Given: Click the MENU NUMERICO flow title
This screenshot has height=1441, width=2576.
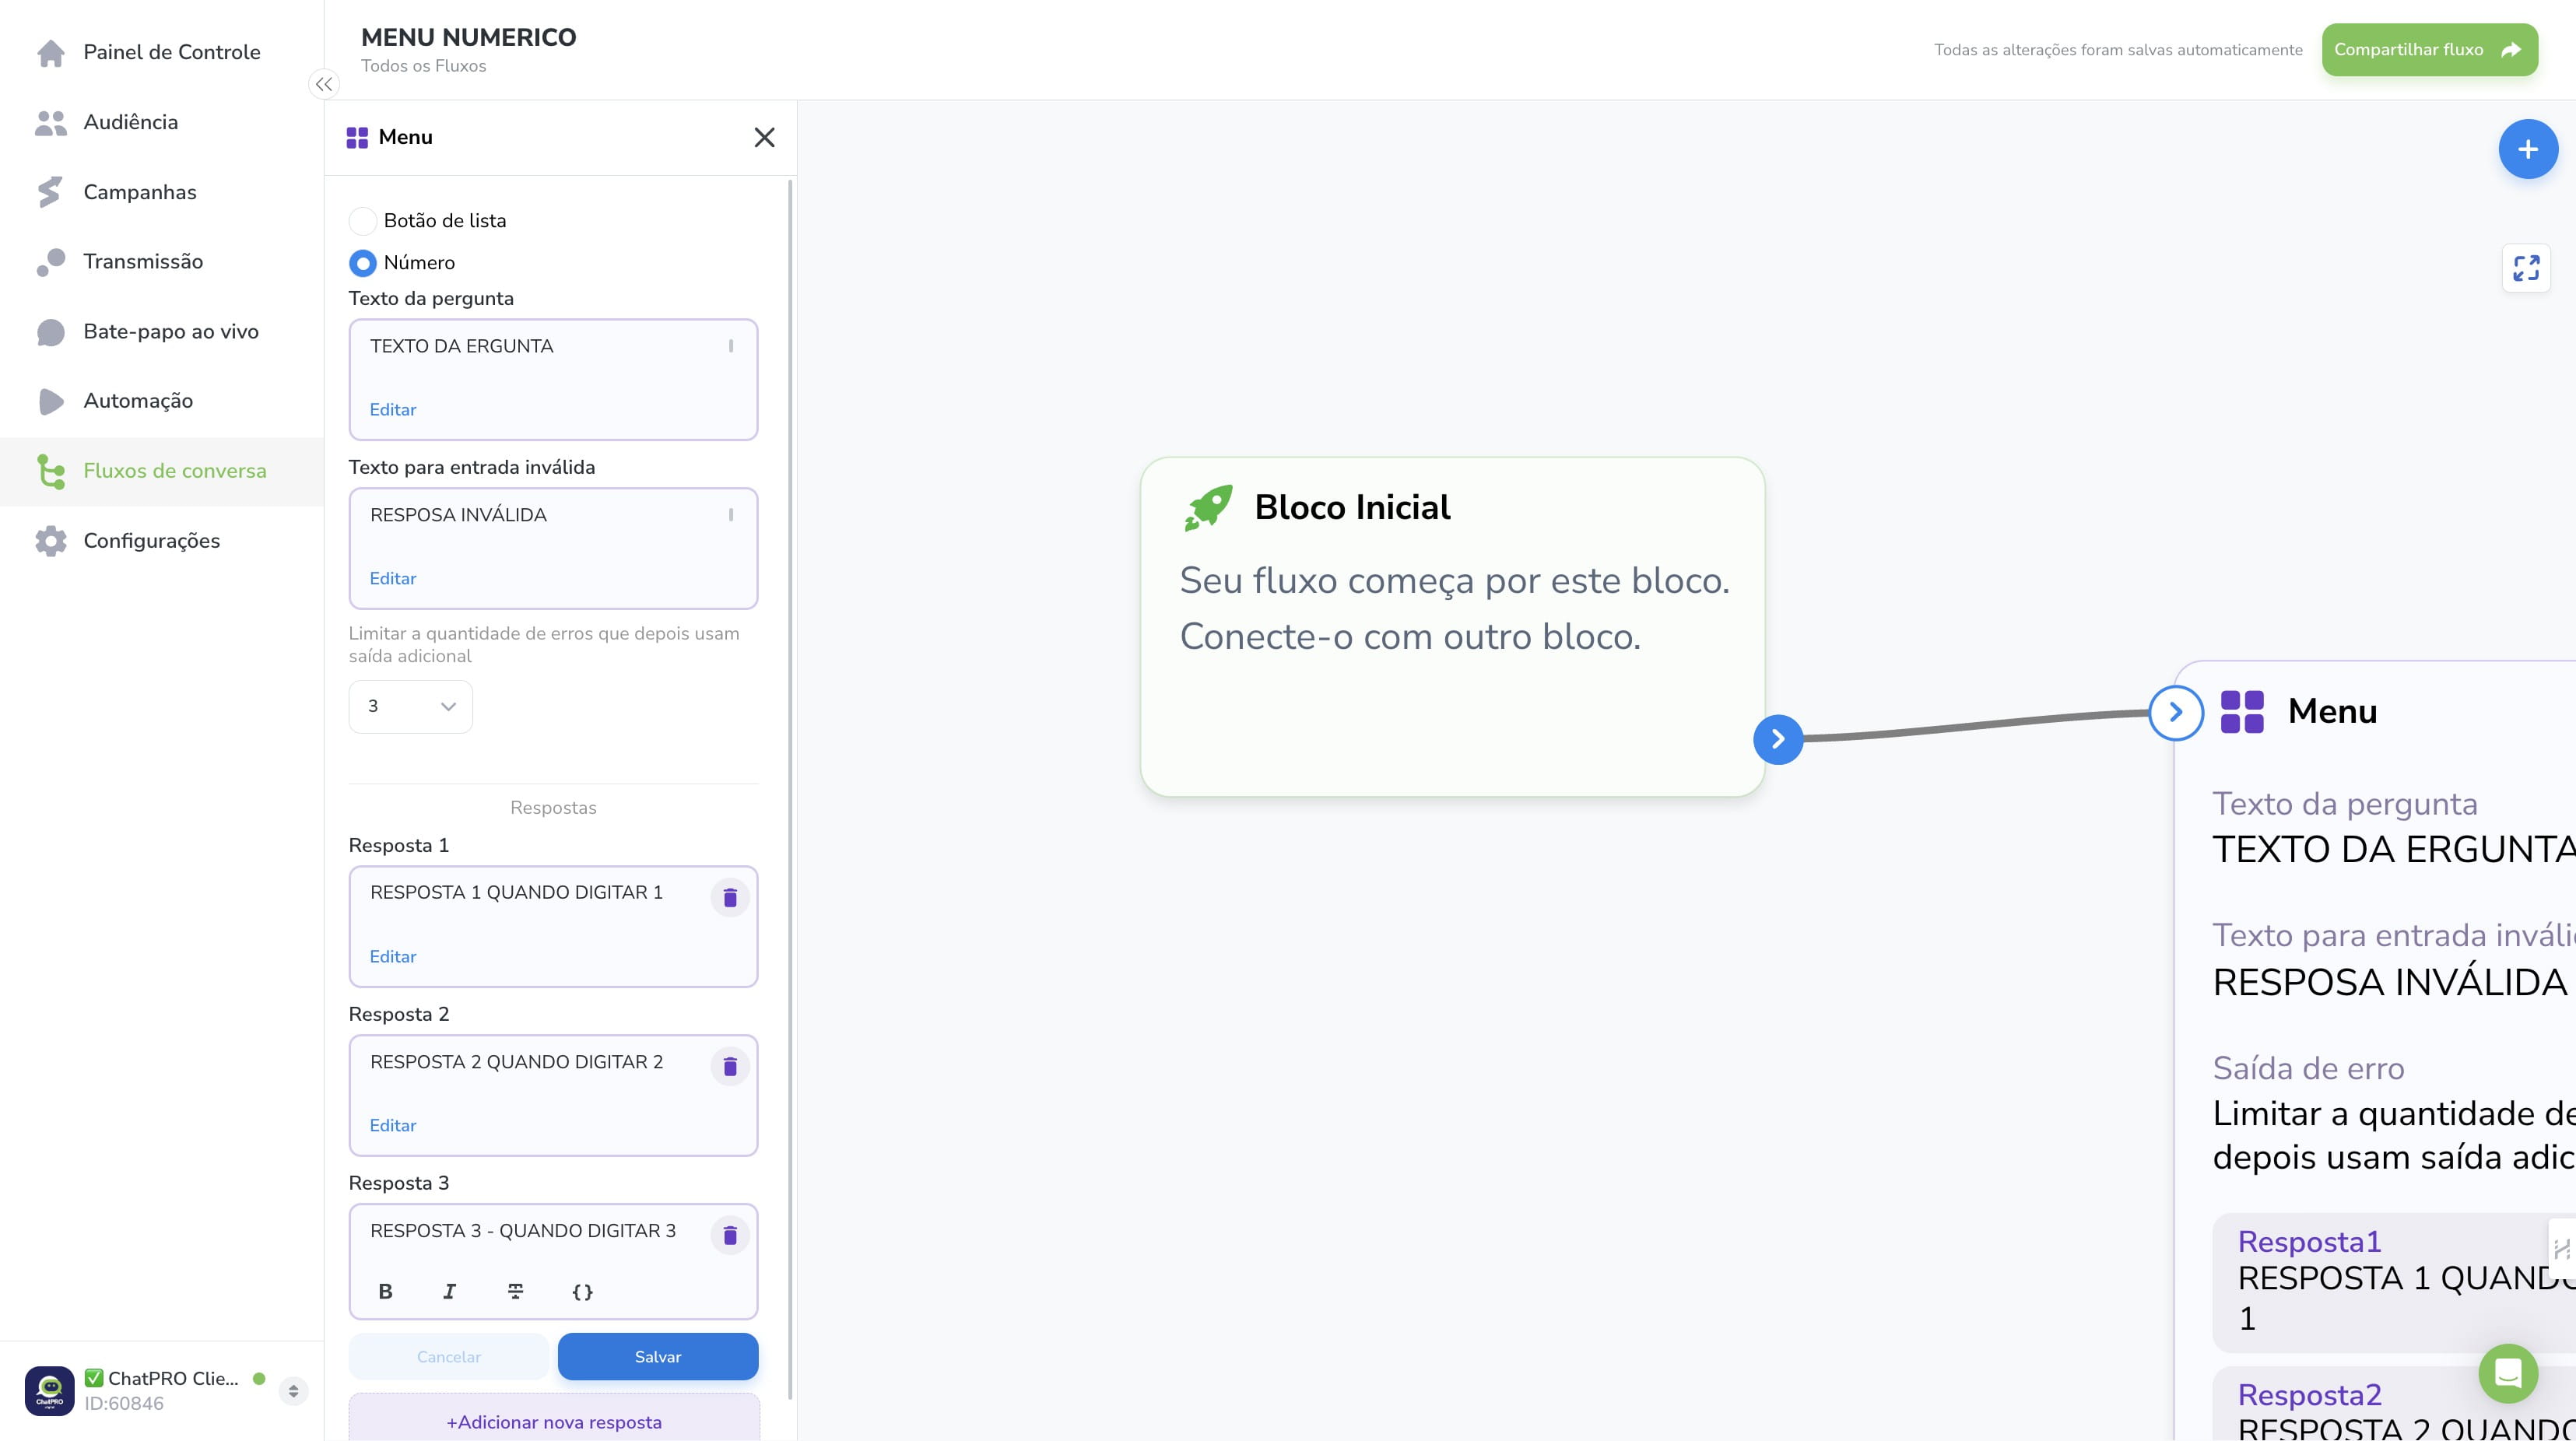Looking at the screenshot, I should (x=469, y=38).
